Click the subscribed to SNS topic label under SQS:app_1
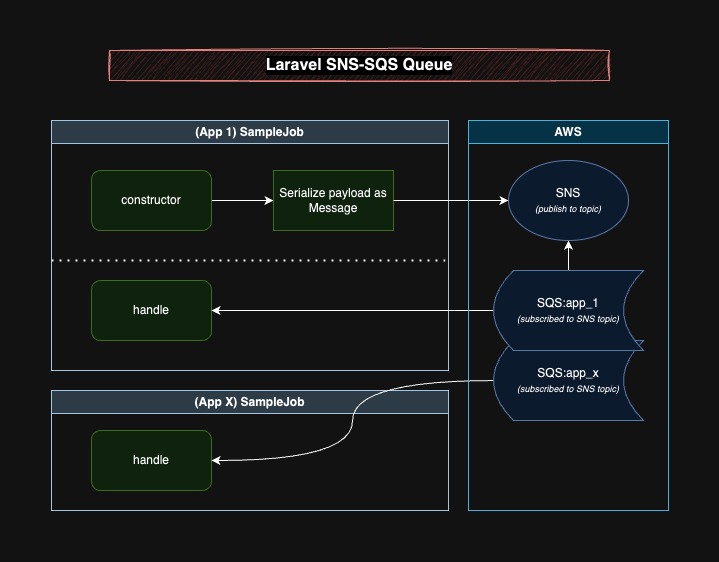The image size is (719, 562). click(568, 319)
